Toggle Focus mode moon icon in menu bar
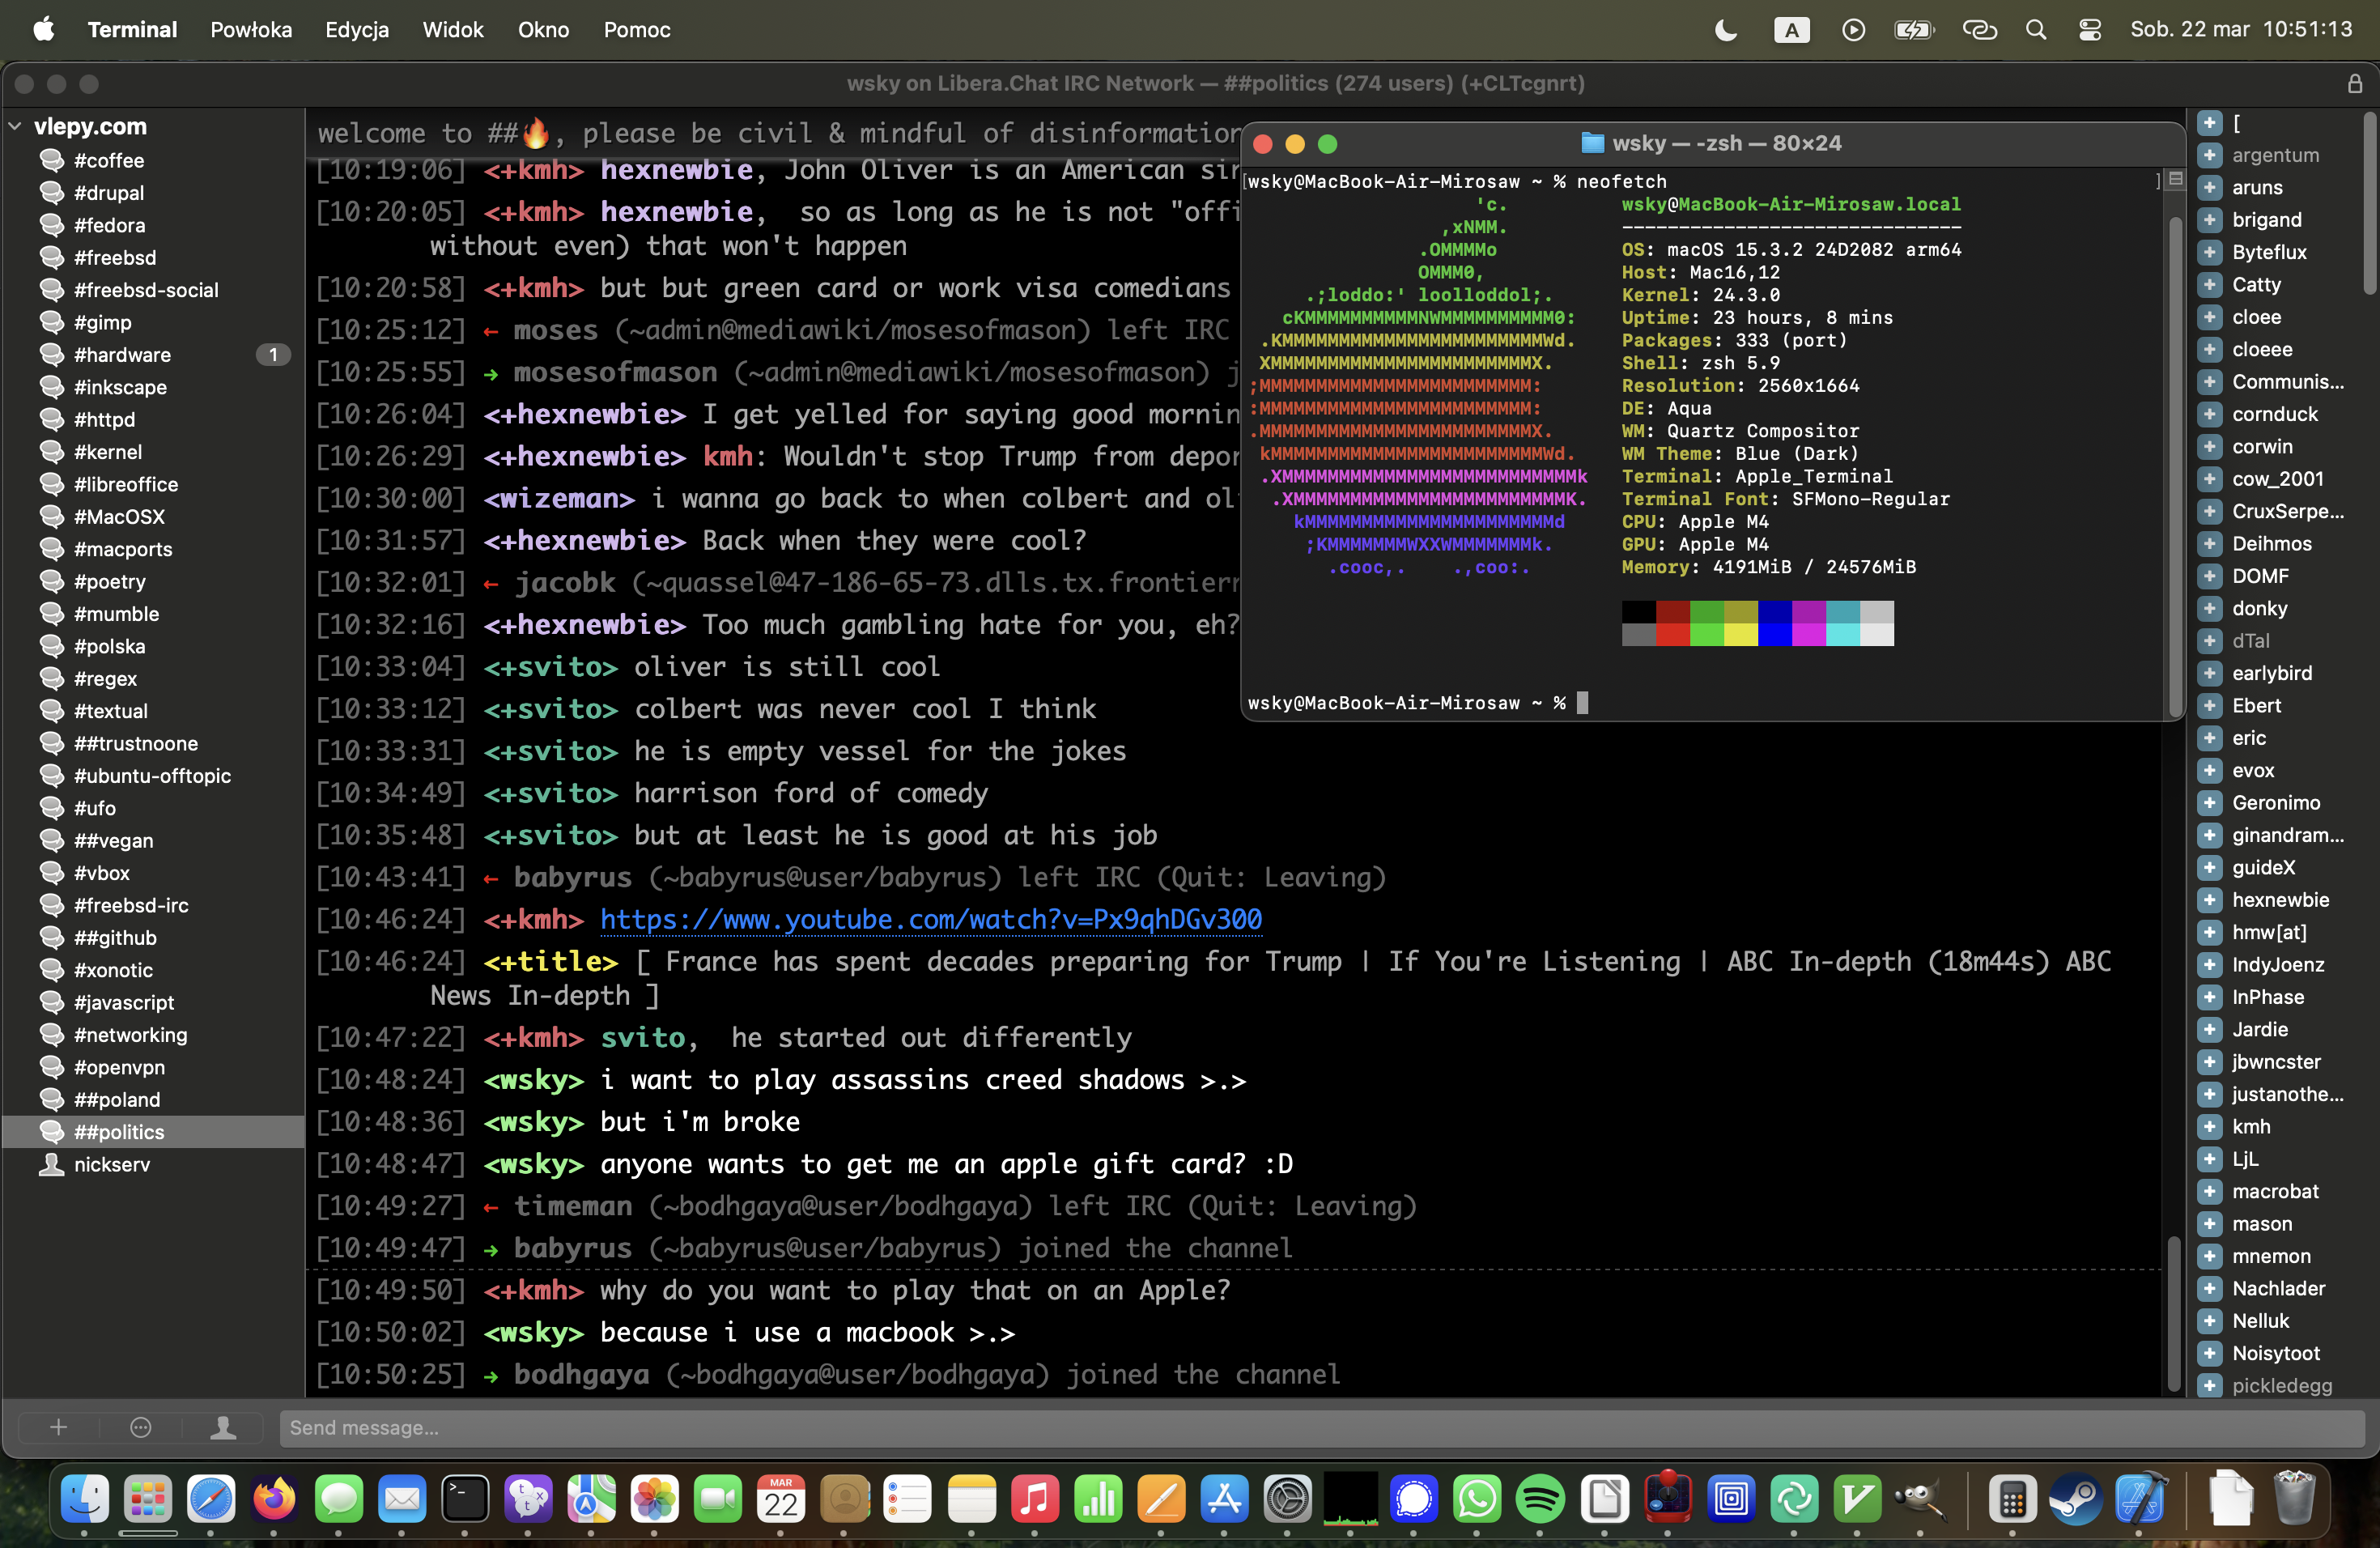 coord(1725,30)
